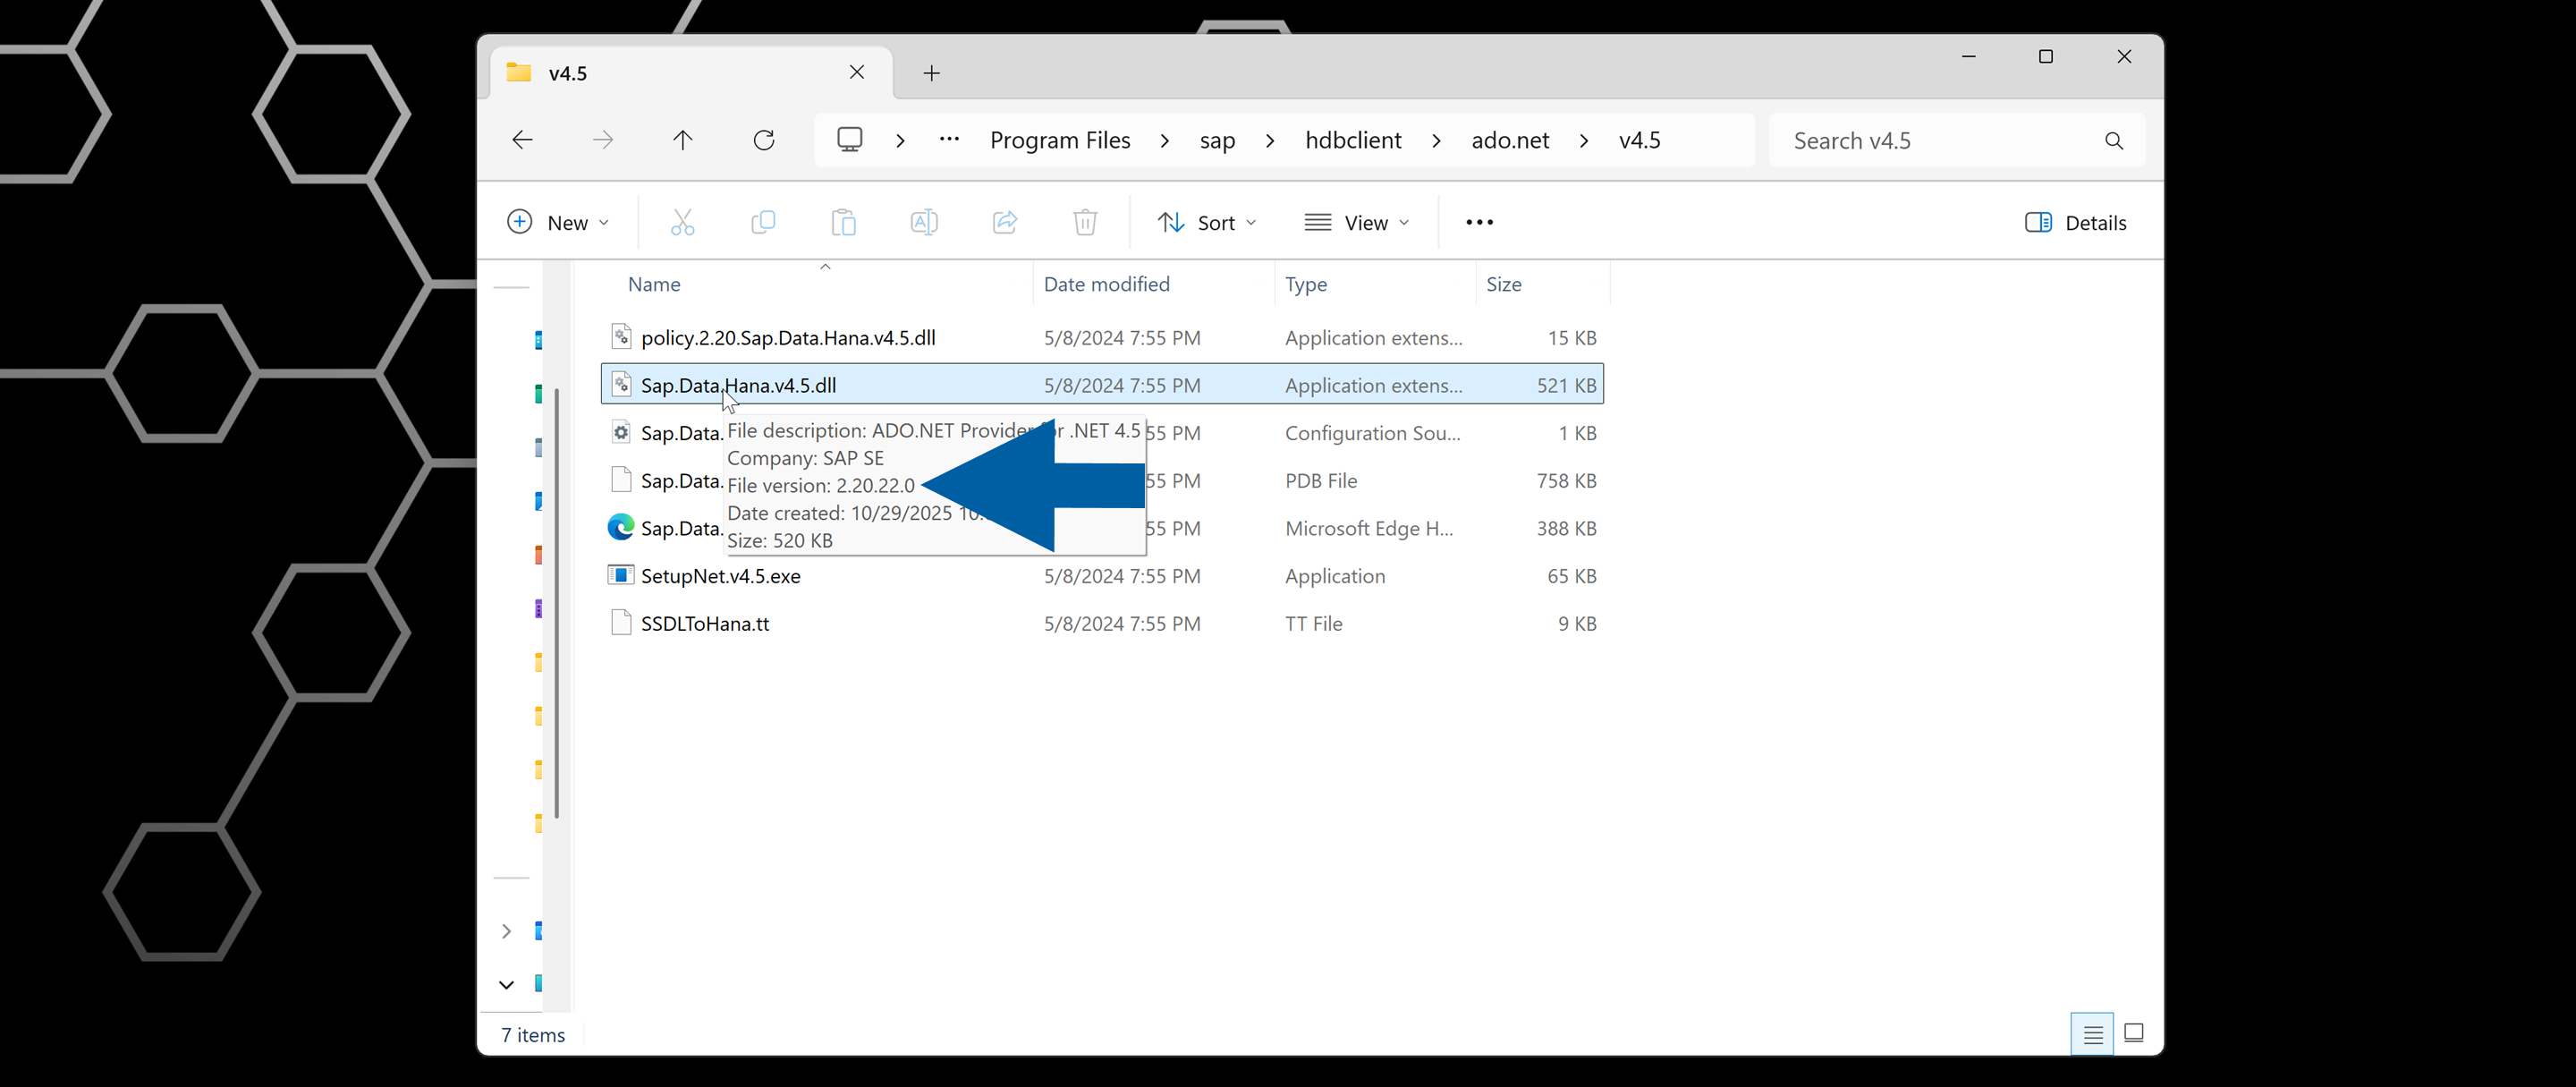Rename the selected file via the Rename icon

pyautogui.click(x=924, y=222)
